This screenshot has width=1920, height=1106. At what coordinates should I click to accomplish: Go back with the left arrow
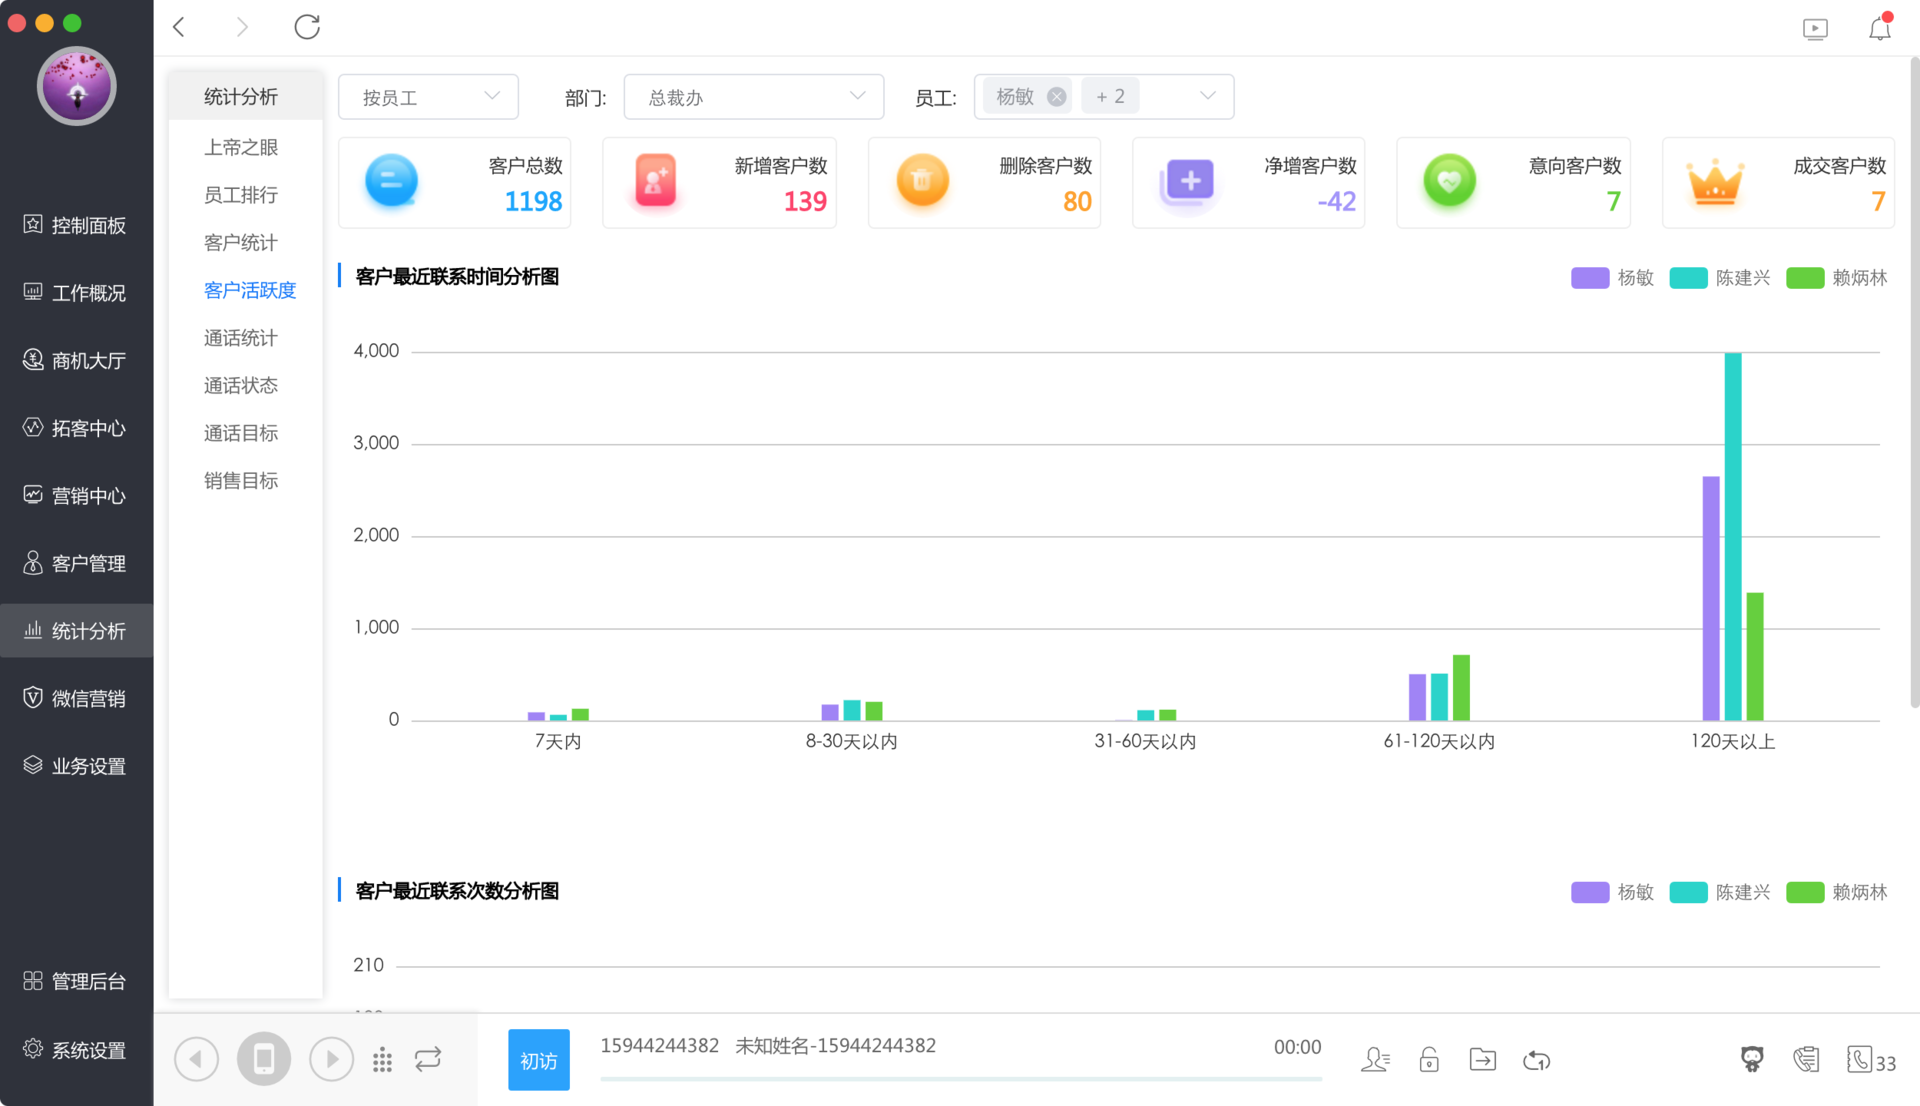click(180, 27)
